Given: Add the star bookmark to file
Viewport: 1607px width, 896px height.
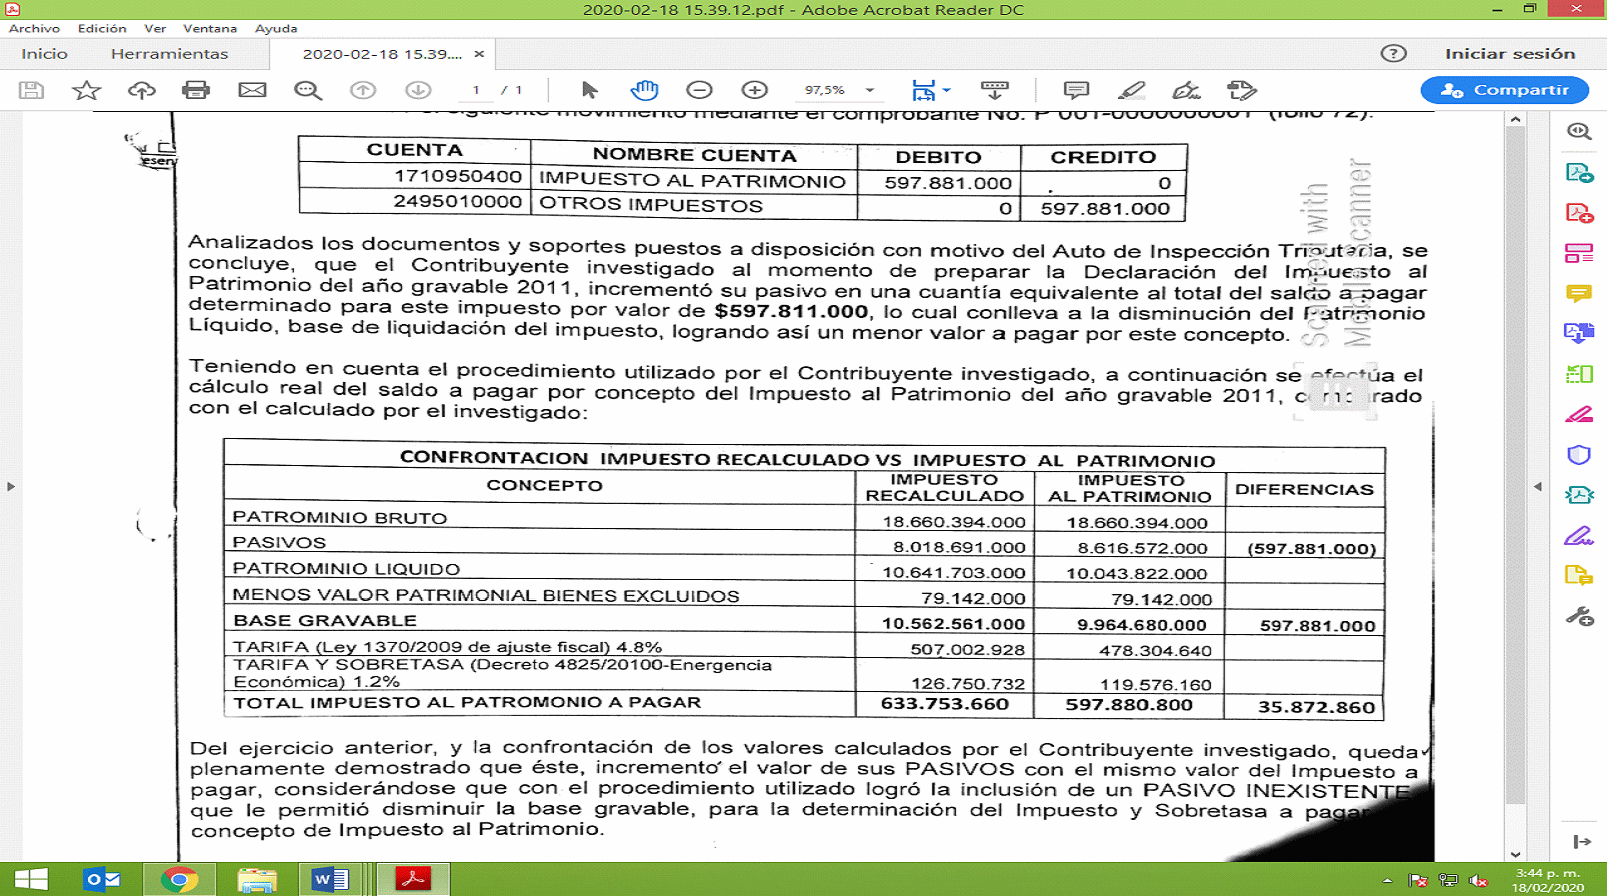Looking at the screenshot, I should pos(87,90).
